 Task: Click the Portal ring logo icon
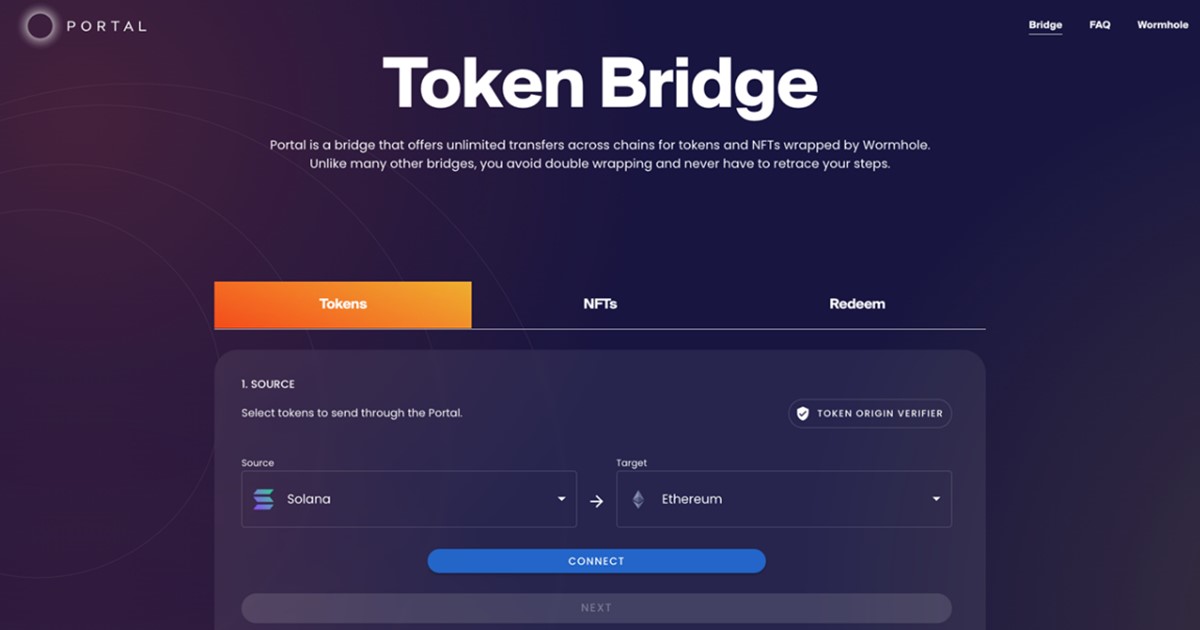coord(40,26)
